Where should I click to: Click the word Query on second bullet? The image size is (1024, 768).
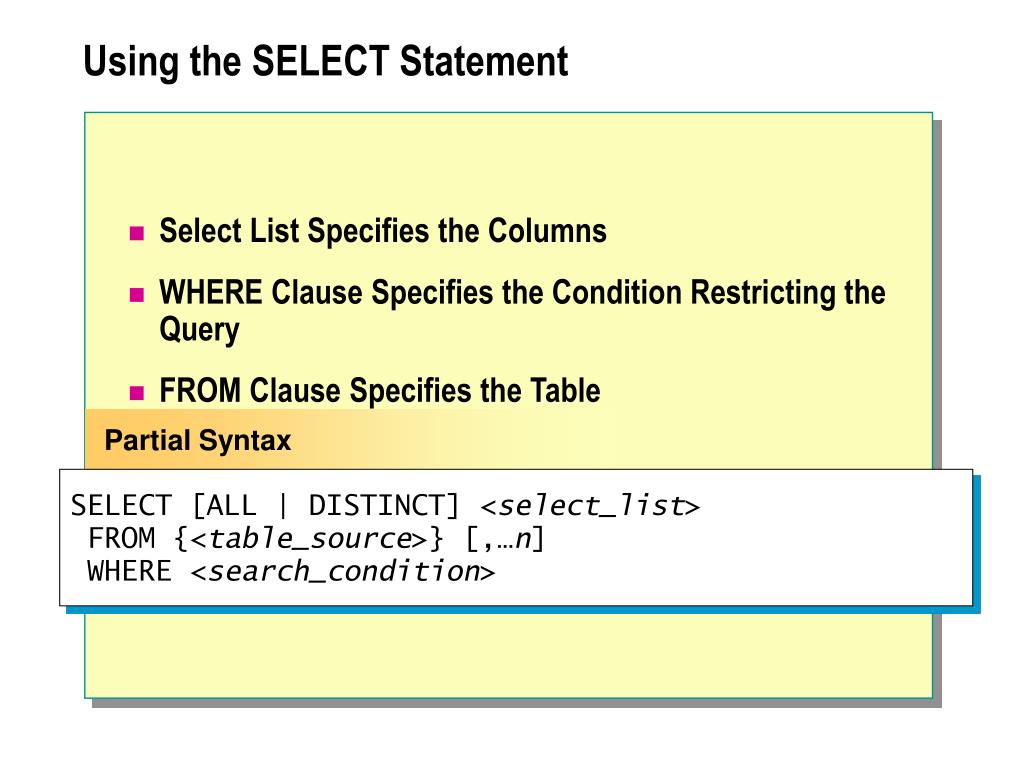tap(199, 330)
